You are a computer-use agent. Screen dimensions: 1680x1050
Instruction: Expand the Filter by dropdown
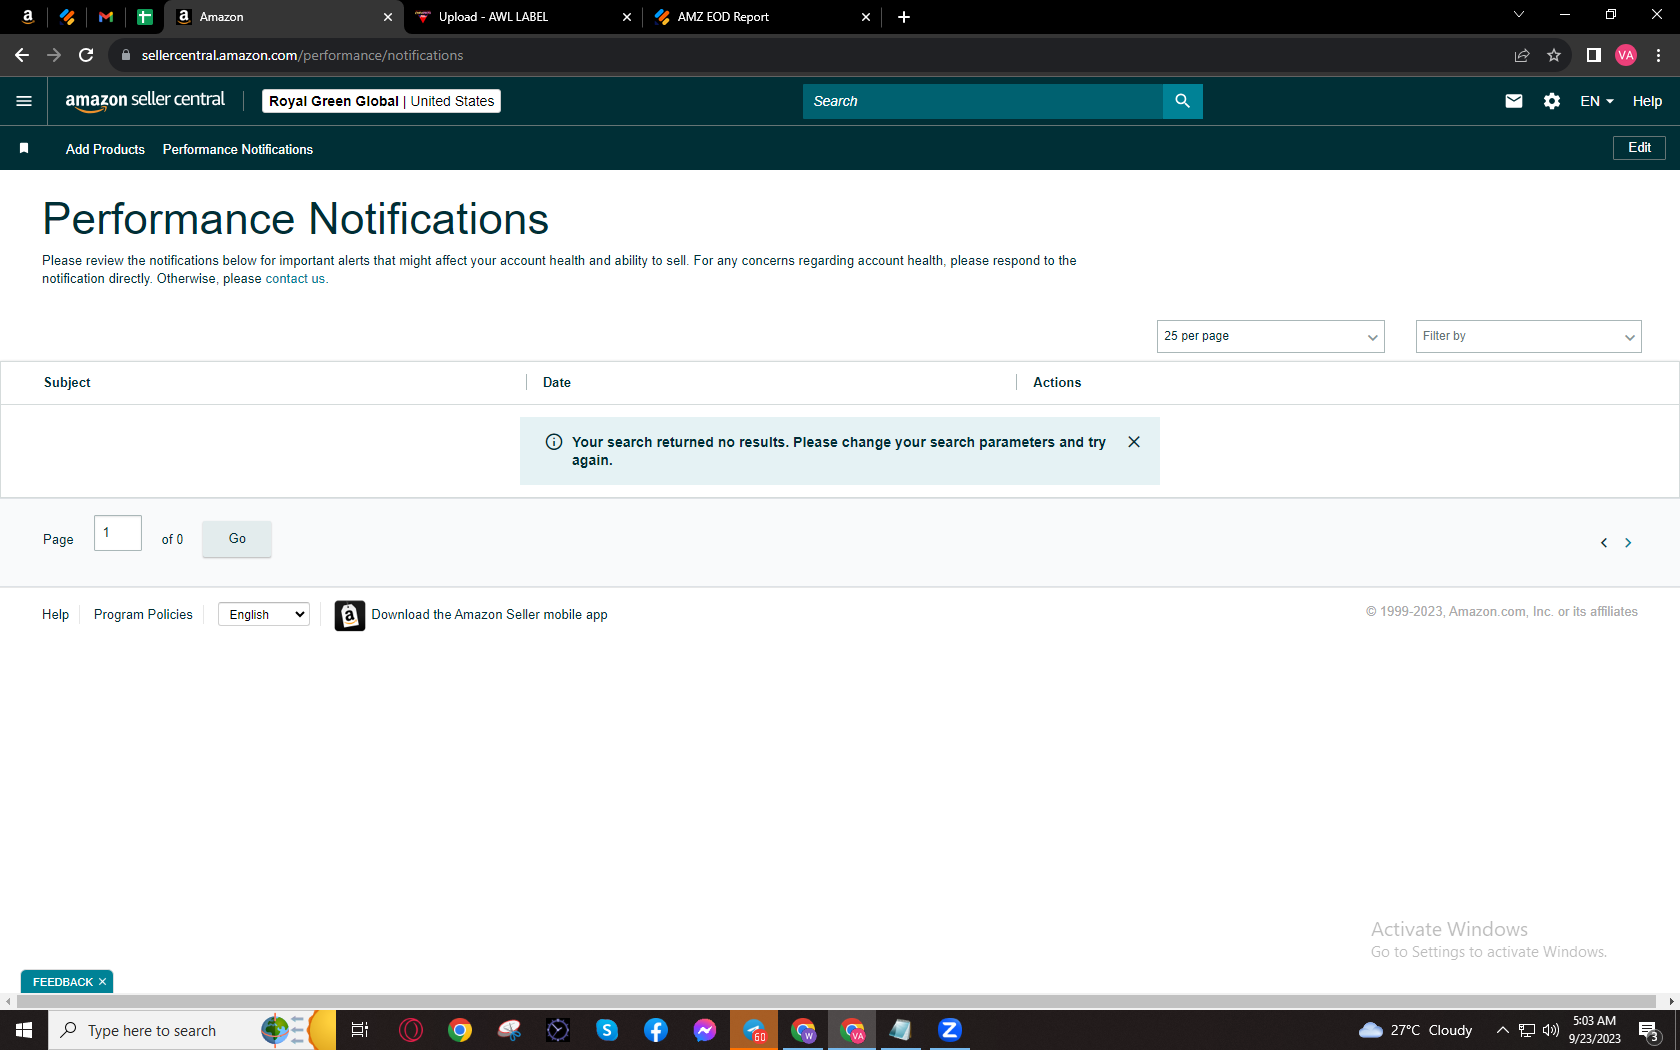tap(1528, 336)
